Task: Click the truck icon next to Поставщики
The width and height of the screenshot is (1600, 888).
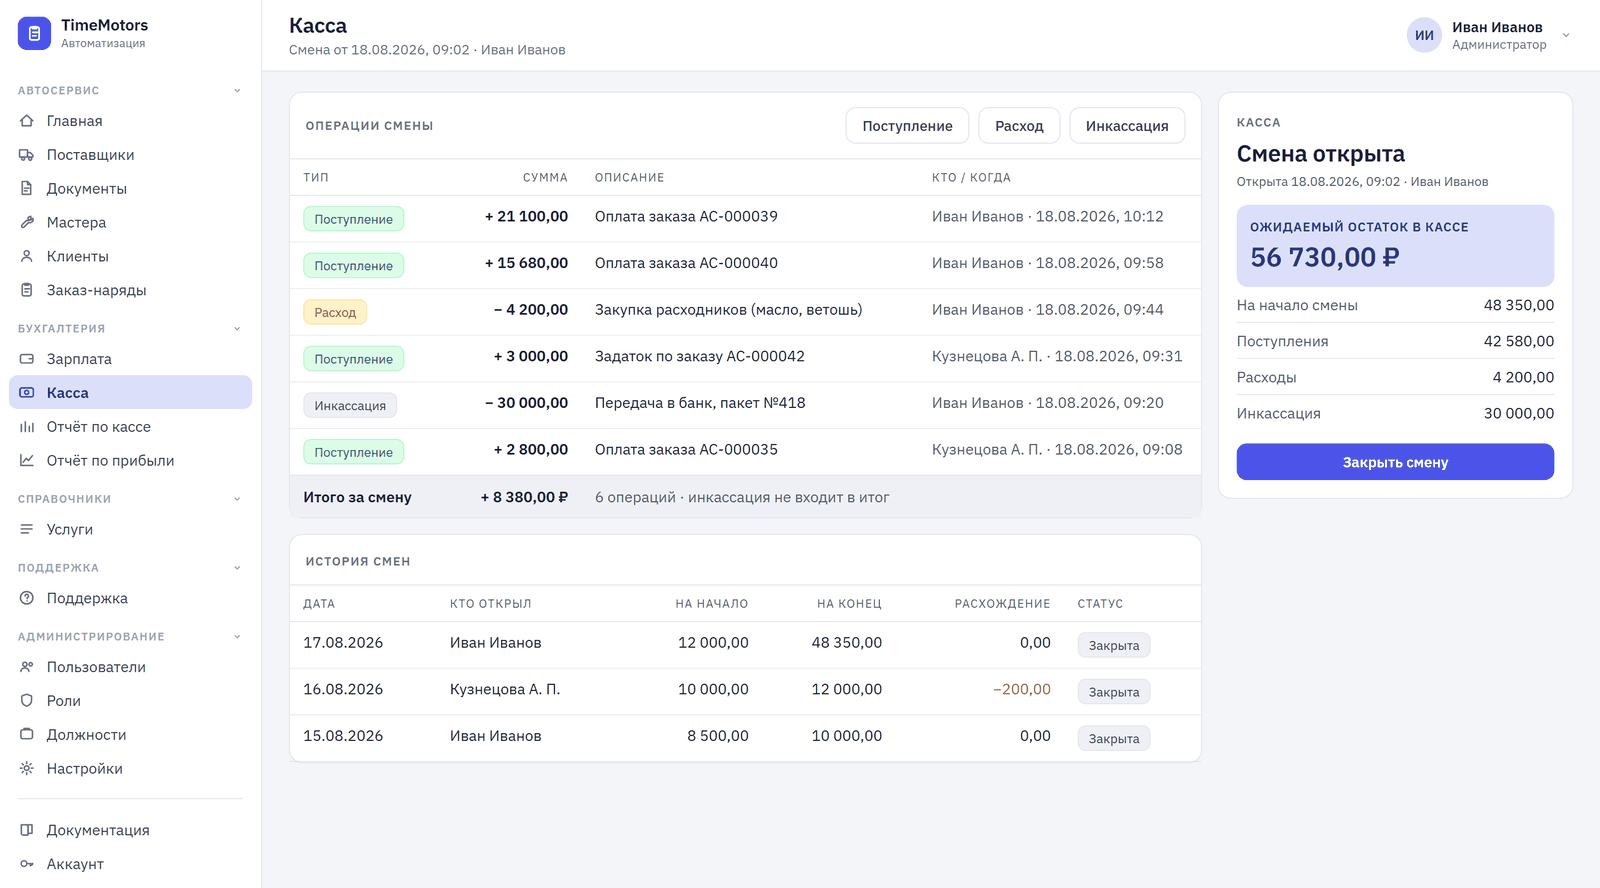Action: click(x=27, y=155)
